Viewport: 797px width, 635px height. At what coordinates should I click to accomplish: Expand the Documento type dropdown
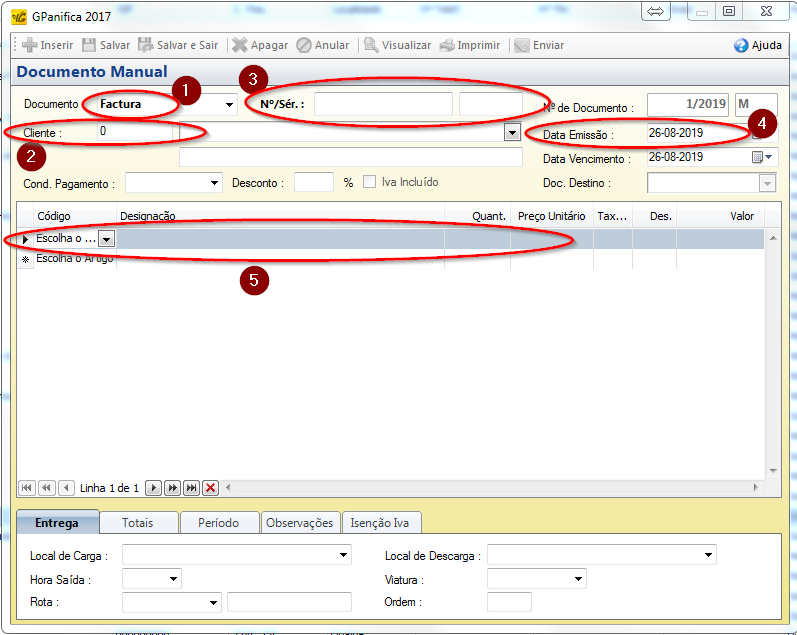tap(229, 105)
